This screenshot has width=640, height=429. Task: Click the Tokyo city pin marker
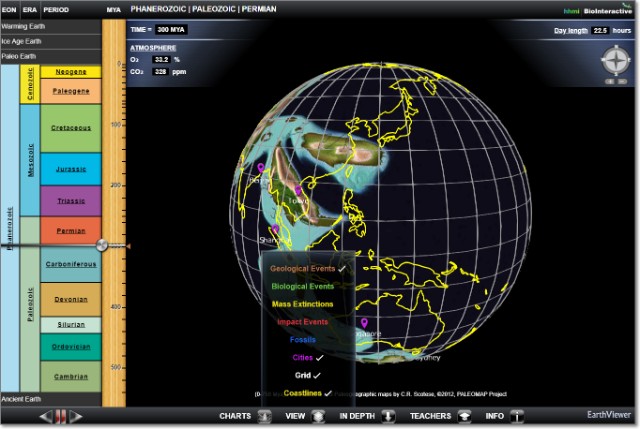pos(297,190)
